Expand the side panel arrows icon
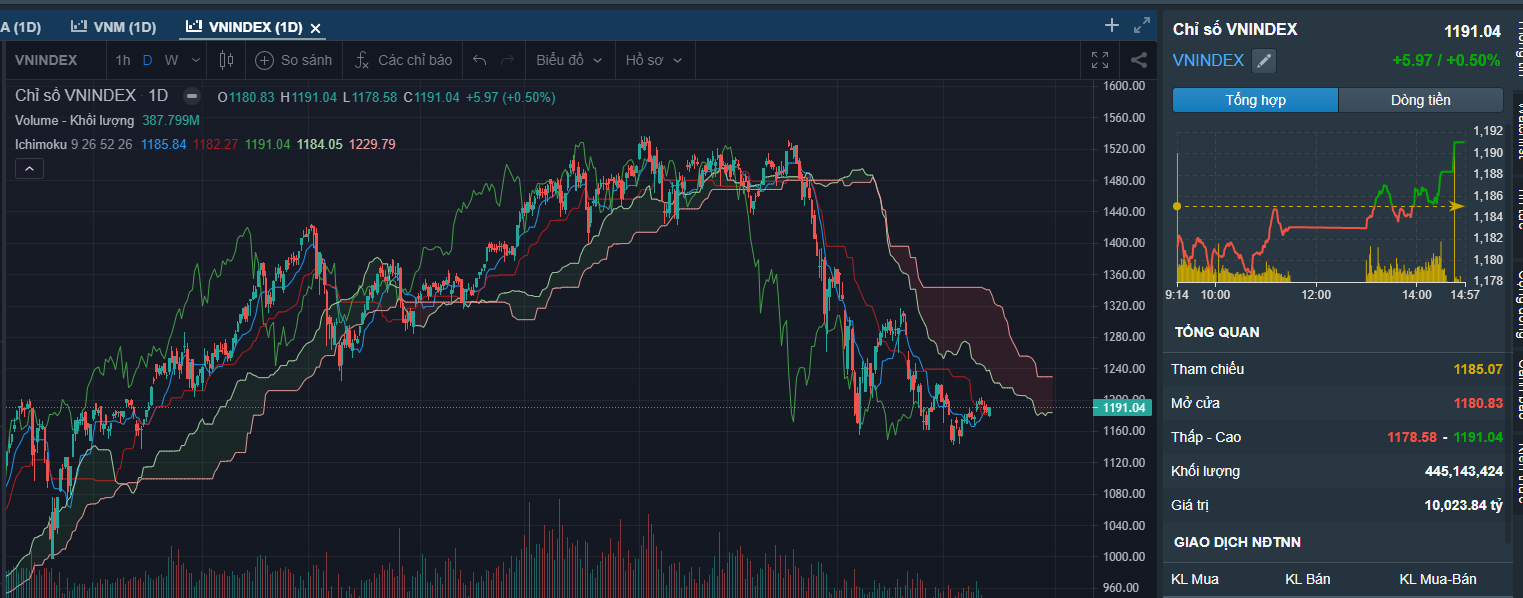This screenshot has width=1523, height=598. 1142,25
